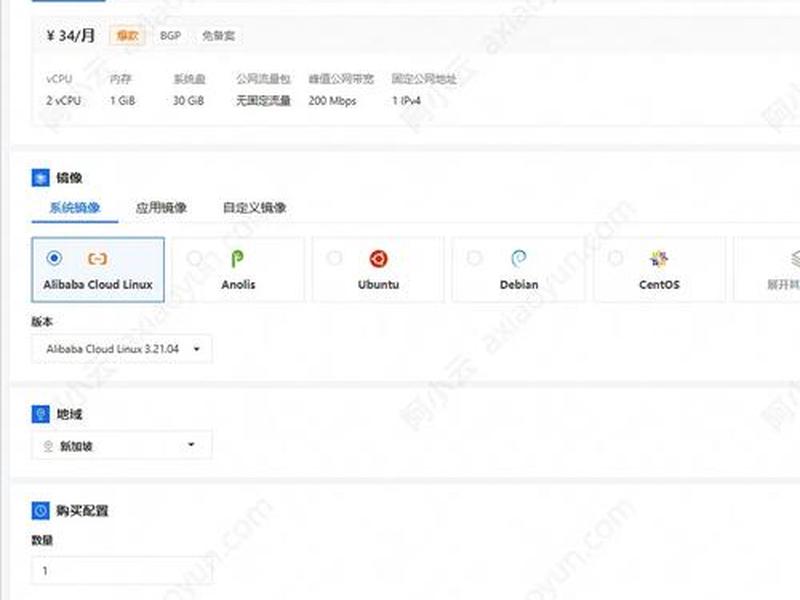800x600 pixels.
Task: Switch to the 自定义镜像 tab
Action: point(255,208)
